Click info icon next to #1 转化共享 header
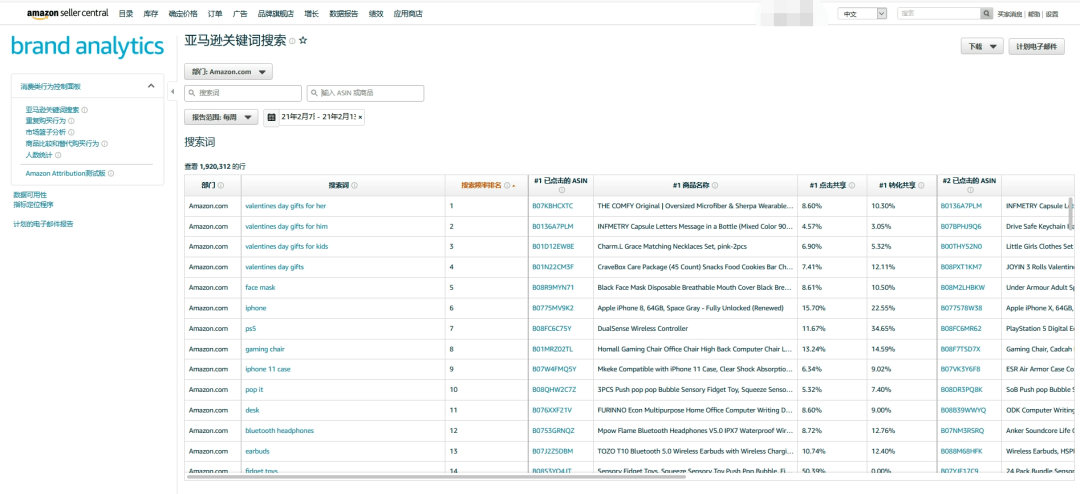The width and height of the screenshot is (1080, 494). click(x=919, y=186)
